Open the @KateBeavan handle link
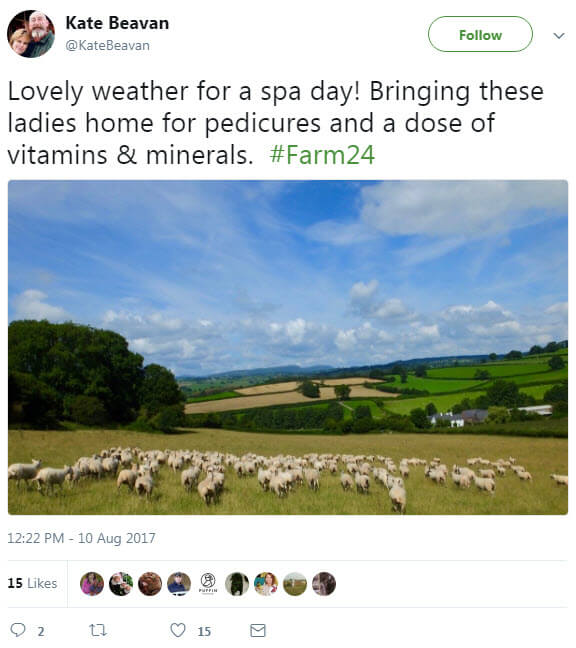 pos(107,45)
